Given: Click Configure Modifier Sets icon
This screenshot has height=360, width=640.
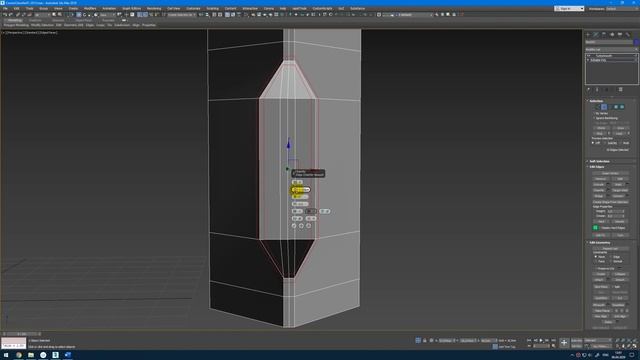Looking at the screenshot, I should coord(620,89).
